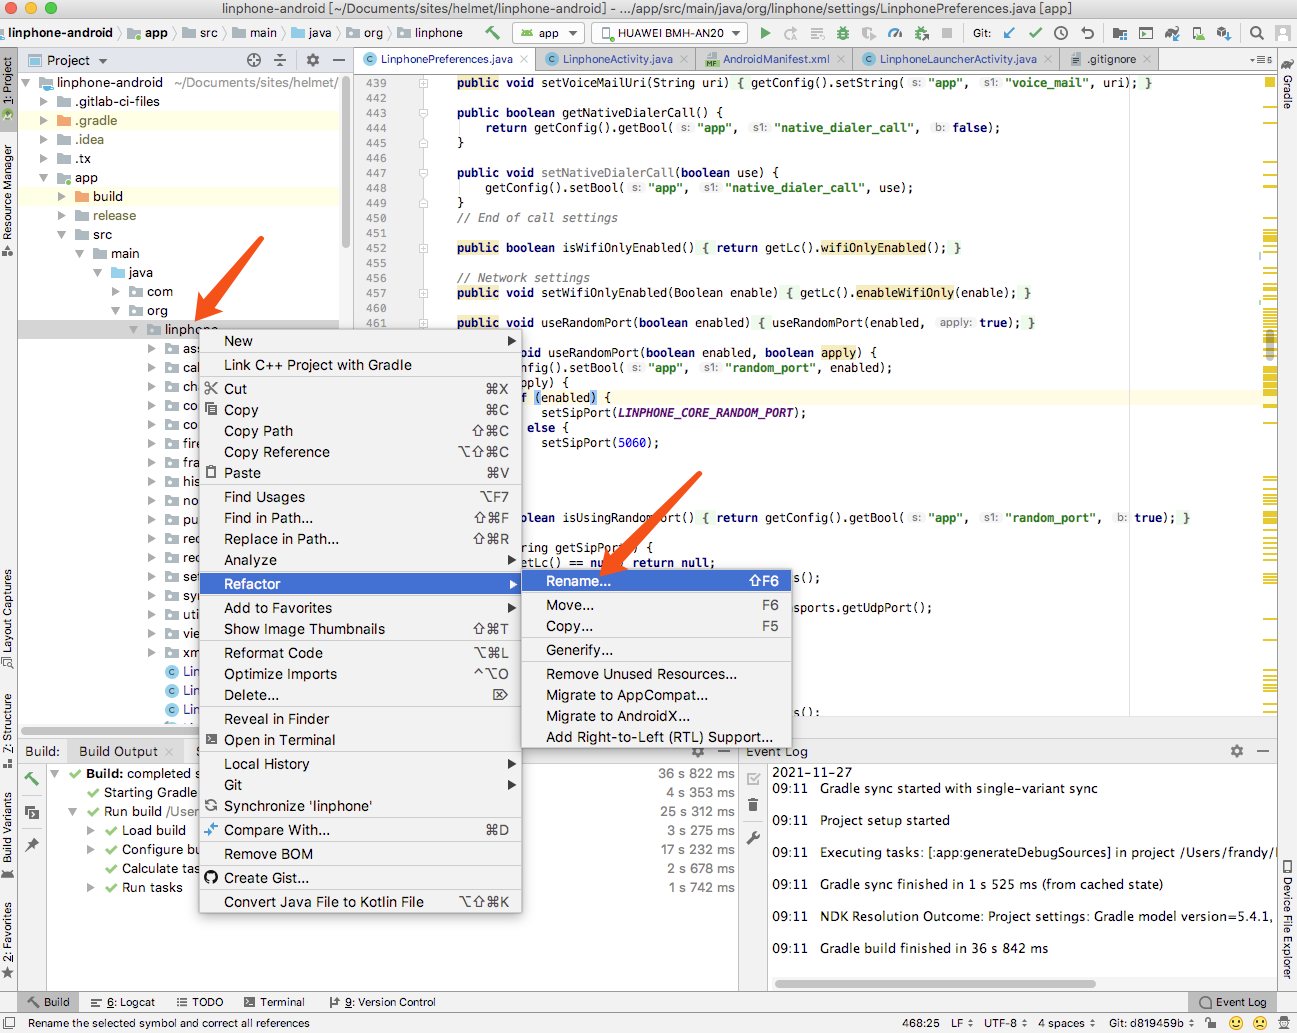Close the Build Output tab
1297x1033 pixels.
[x=169, y=752]
